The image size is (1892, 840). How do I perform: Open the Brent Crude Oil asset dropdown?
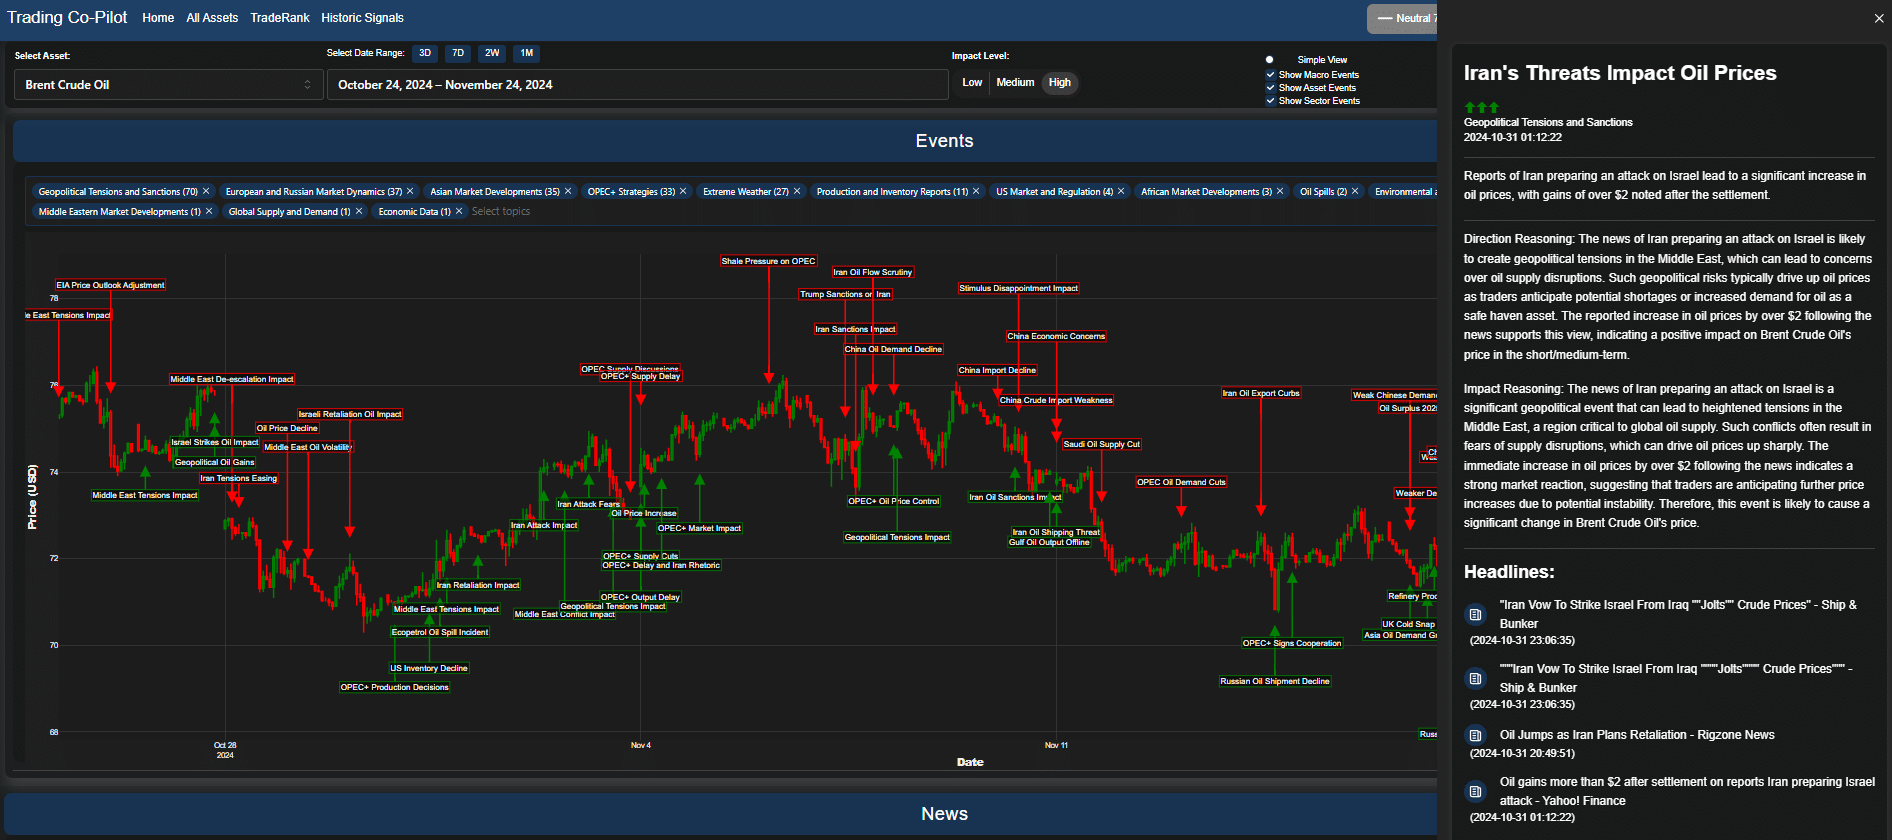click(168, 85)
